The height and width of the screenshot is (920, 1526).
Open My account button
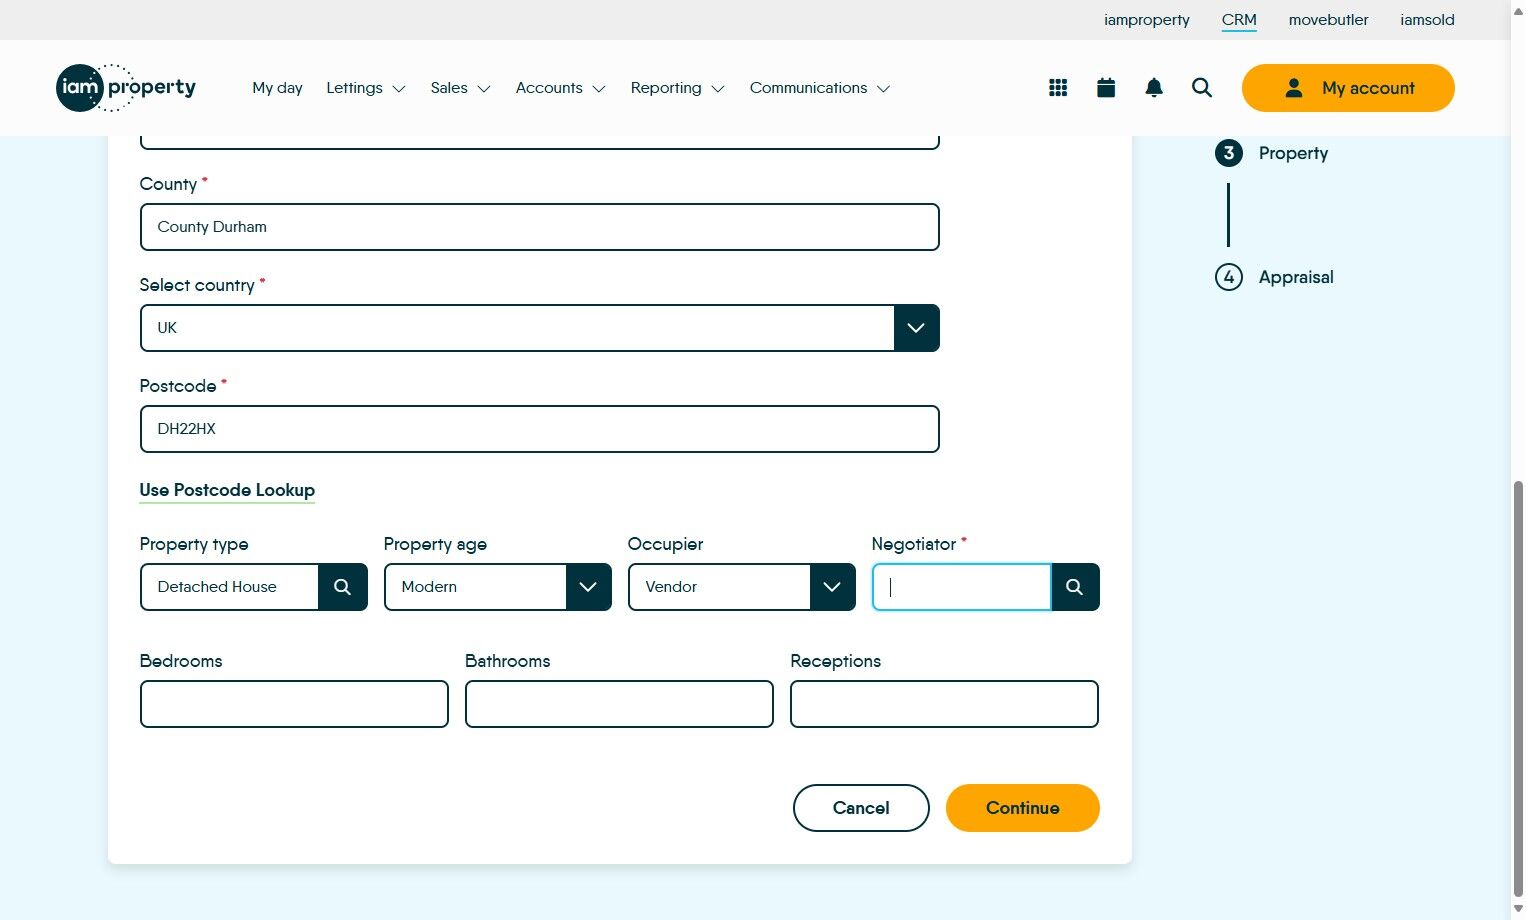pos(1348,88)
